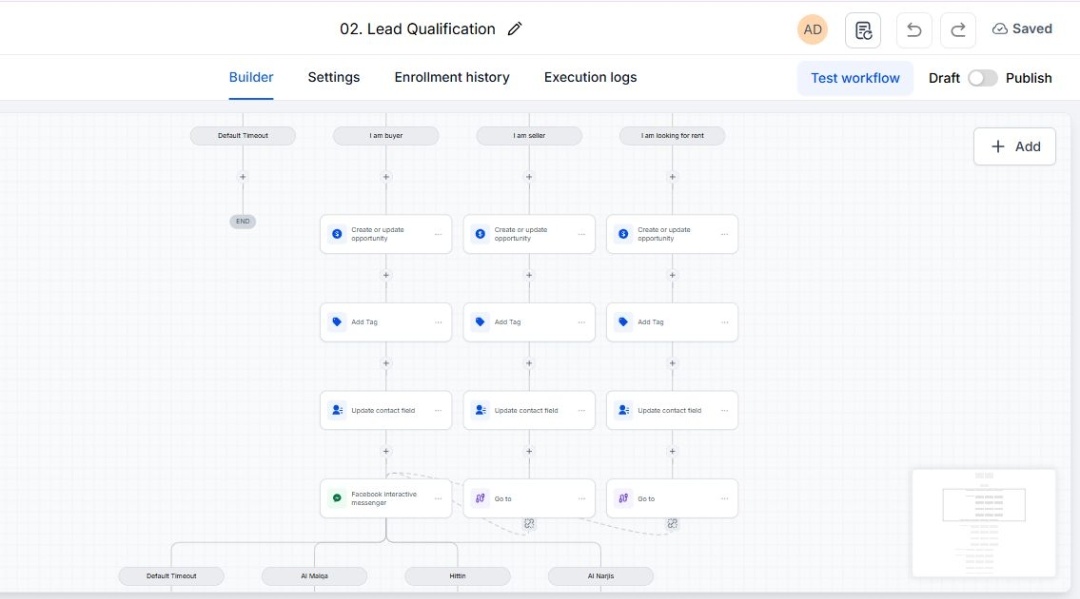Viewport: 1080px width, 599px height.
Task: Select the Al Malqa branch
Action: pyautogui.click(x=314, y=576)
